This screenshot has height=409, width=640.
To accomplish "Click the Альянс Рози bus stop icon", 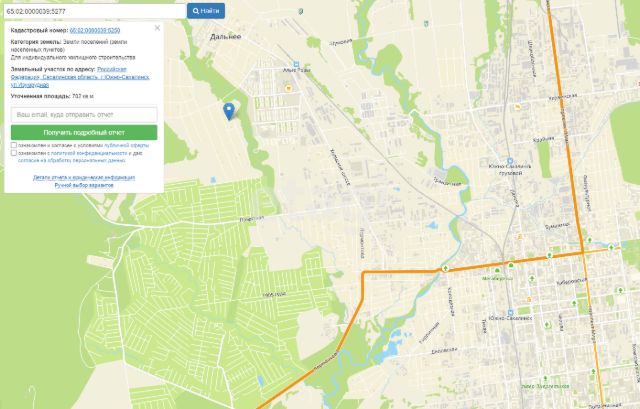I will click(x=296, y=64).
